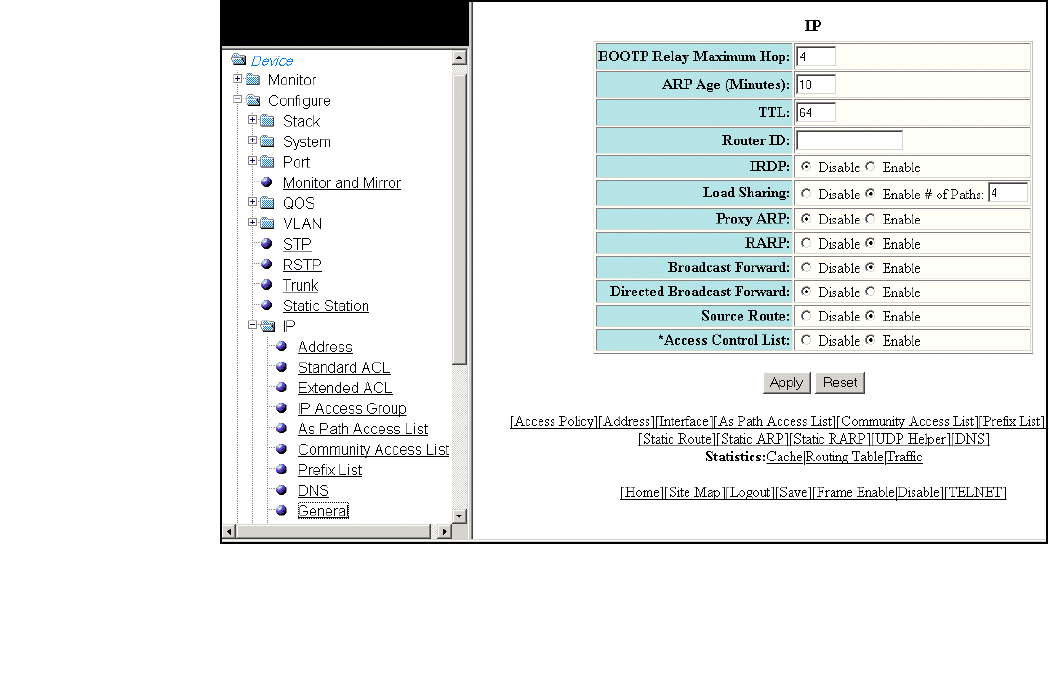Image resolution: width=1049 pixels, height=700 pixels.
Task: Expand the QOS tree node
Action: point(252,201)
